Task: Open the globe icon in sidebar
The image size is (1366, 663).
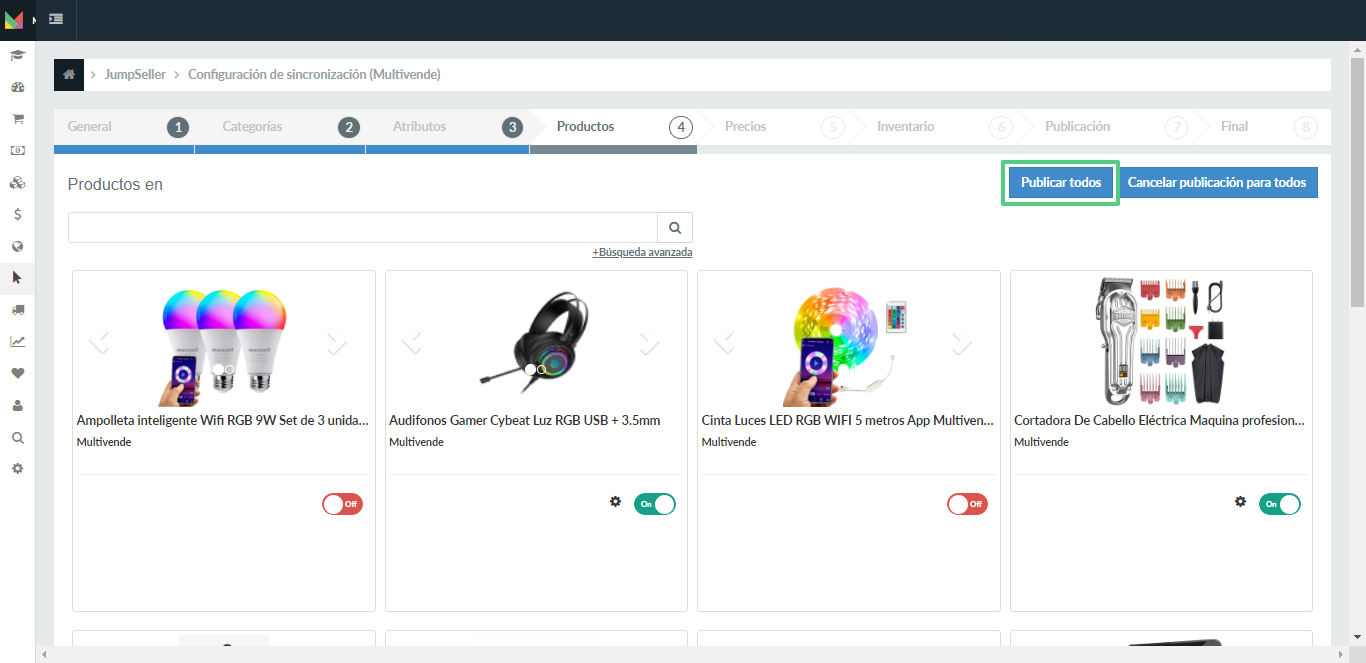Action: 17,246
